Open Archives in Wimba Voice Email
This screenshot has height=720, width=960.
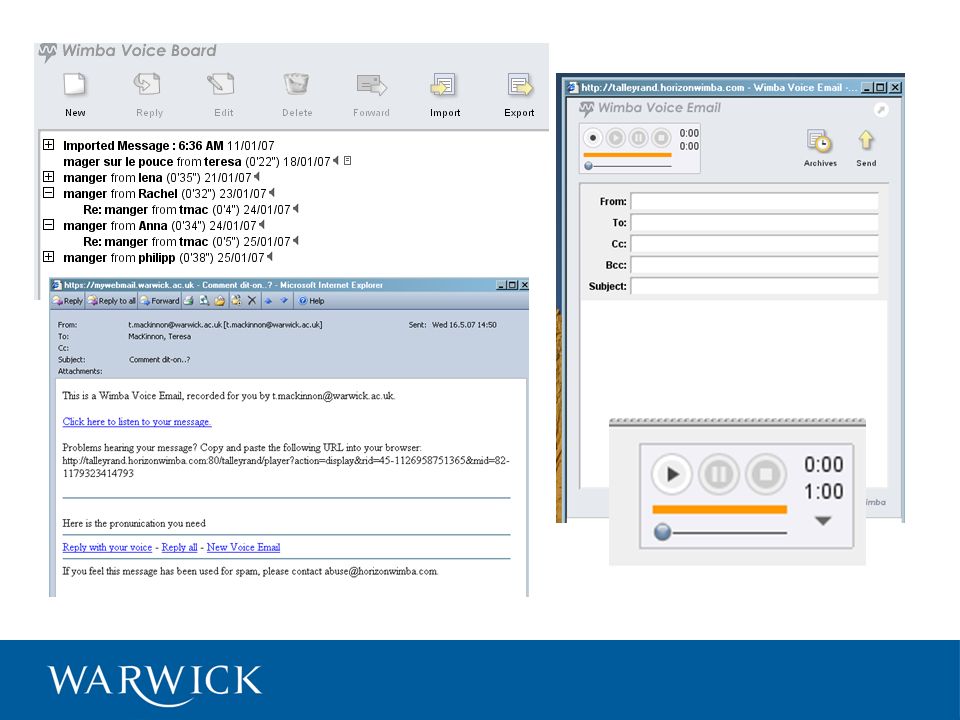(820, 148)
